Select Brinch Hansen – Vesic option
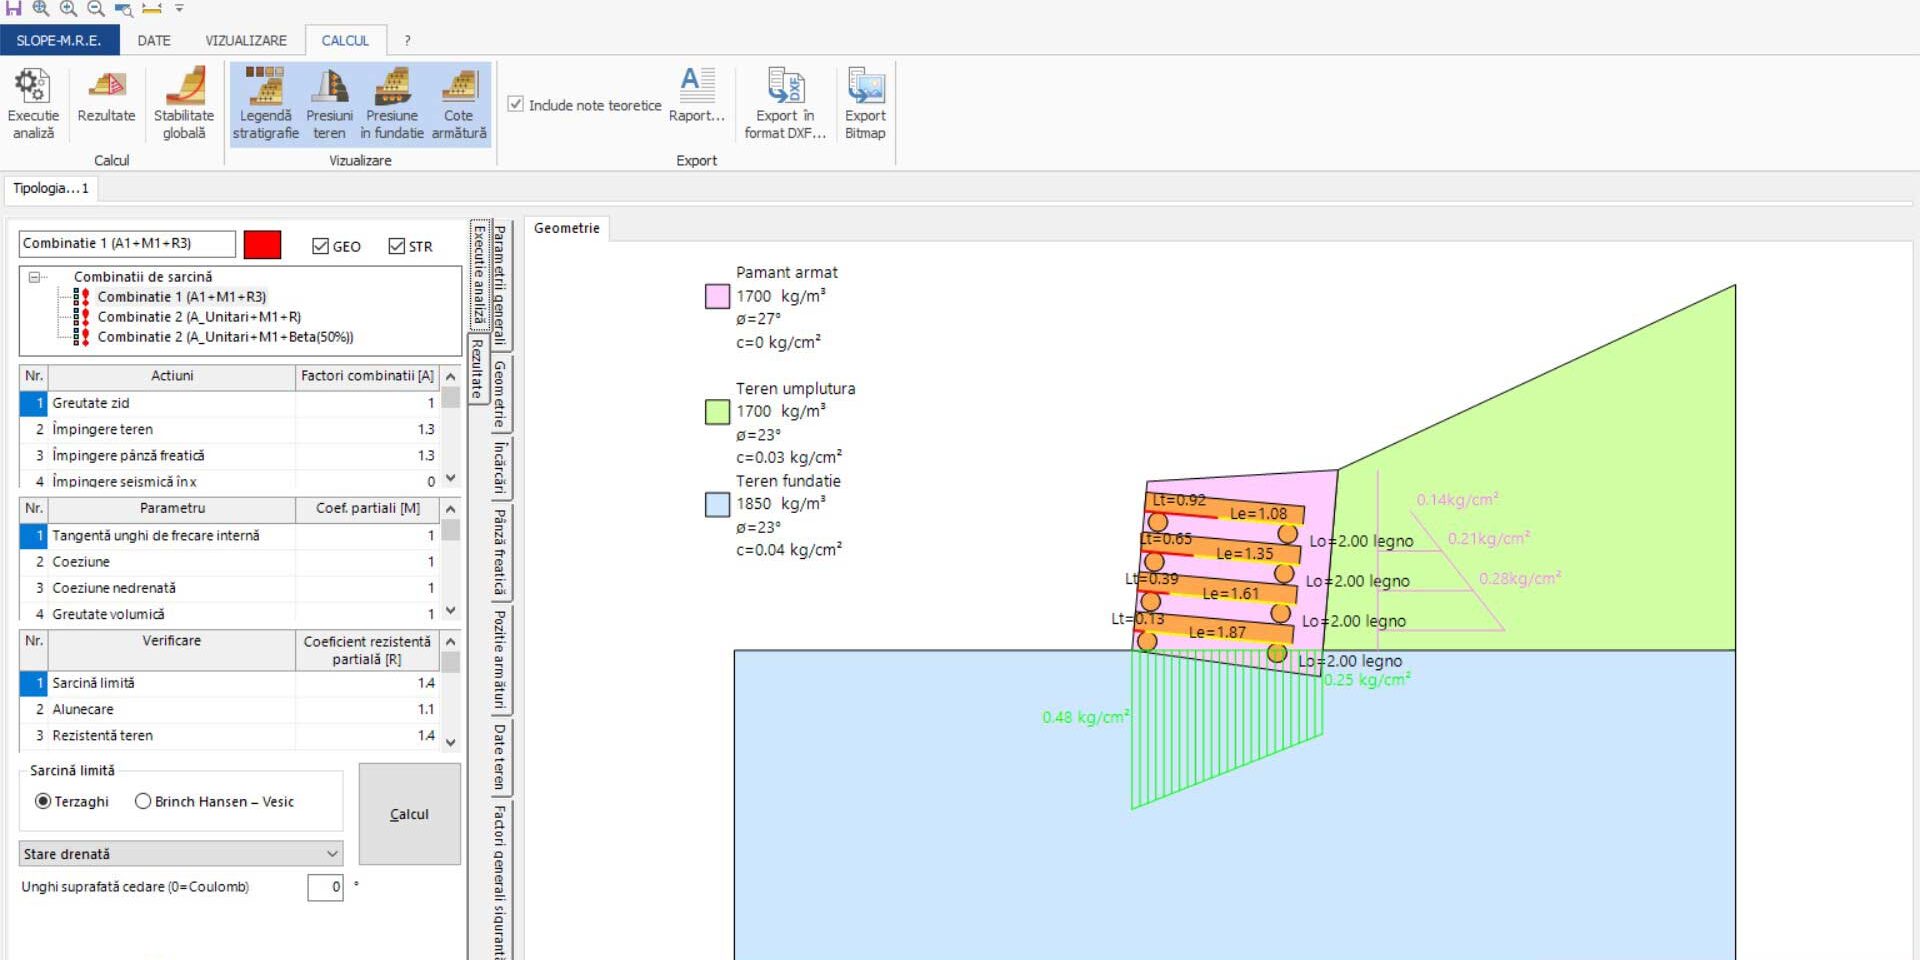1920x960 pixels. 143,801
